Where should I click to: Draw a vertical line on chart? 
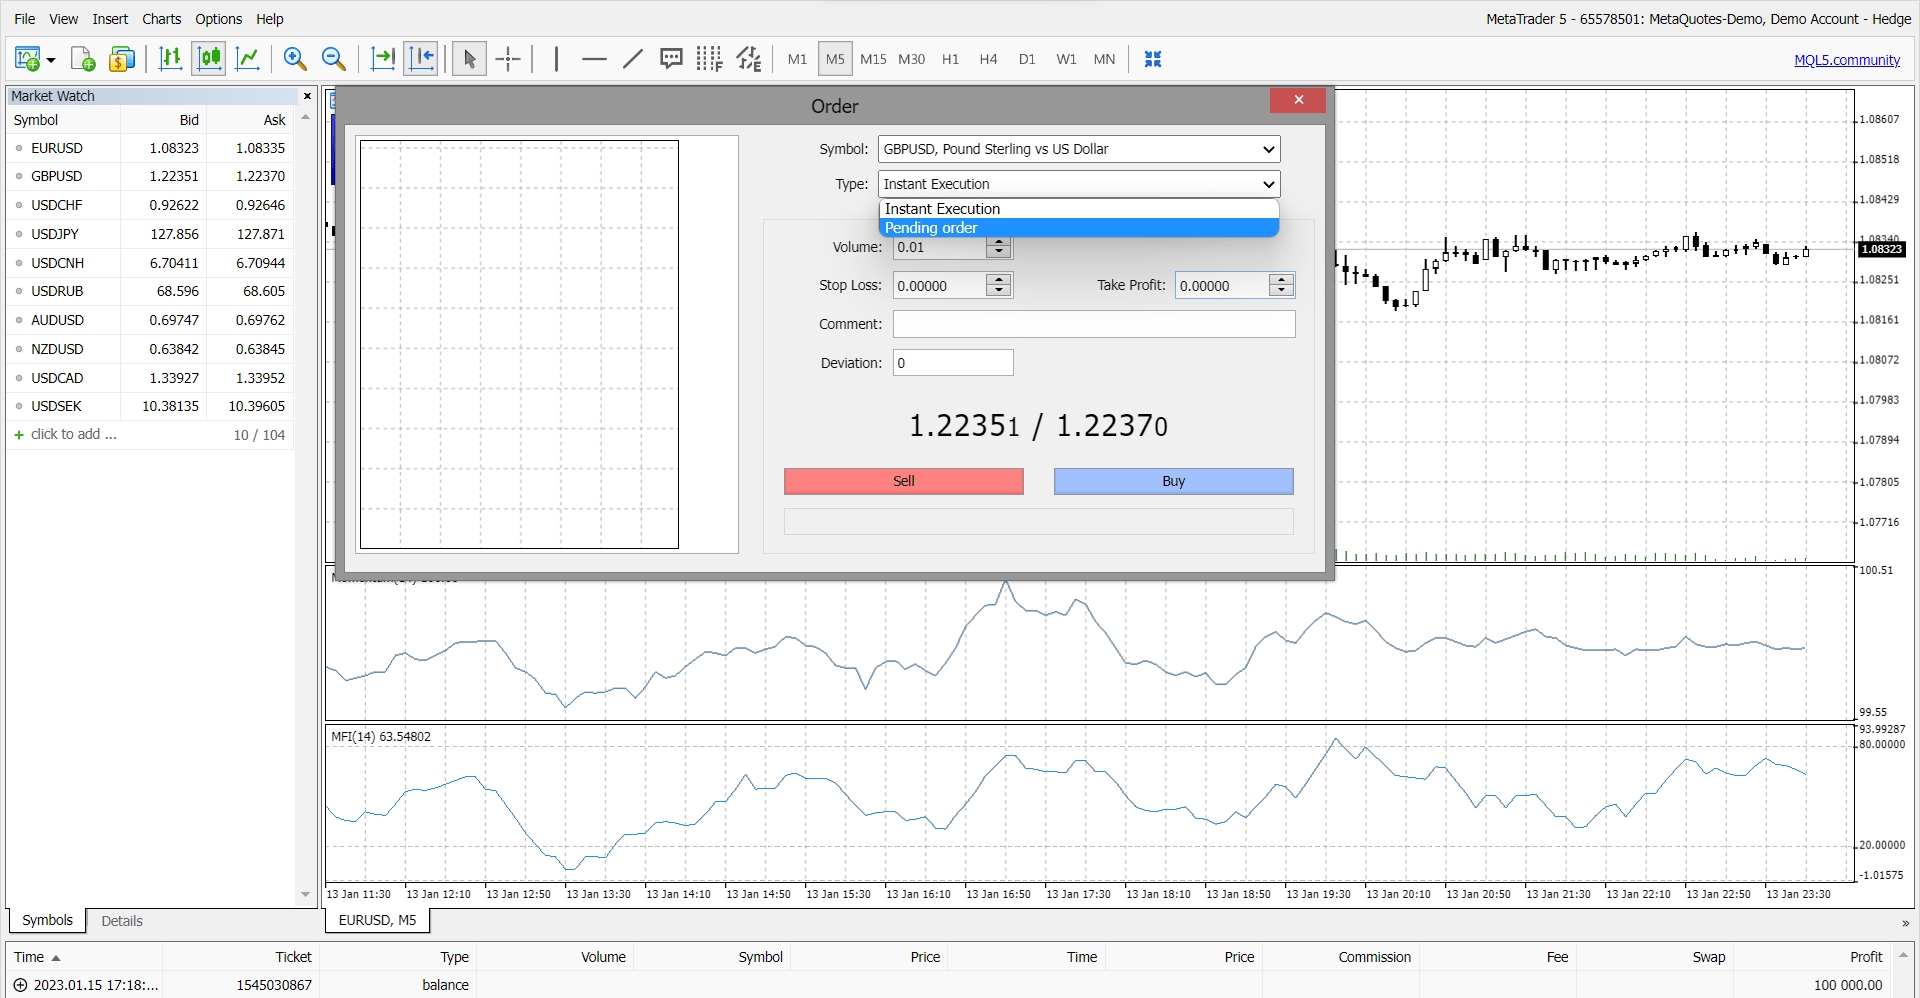556,59
